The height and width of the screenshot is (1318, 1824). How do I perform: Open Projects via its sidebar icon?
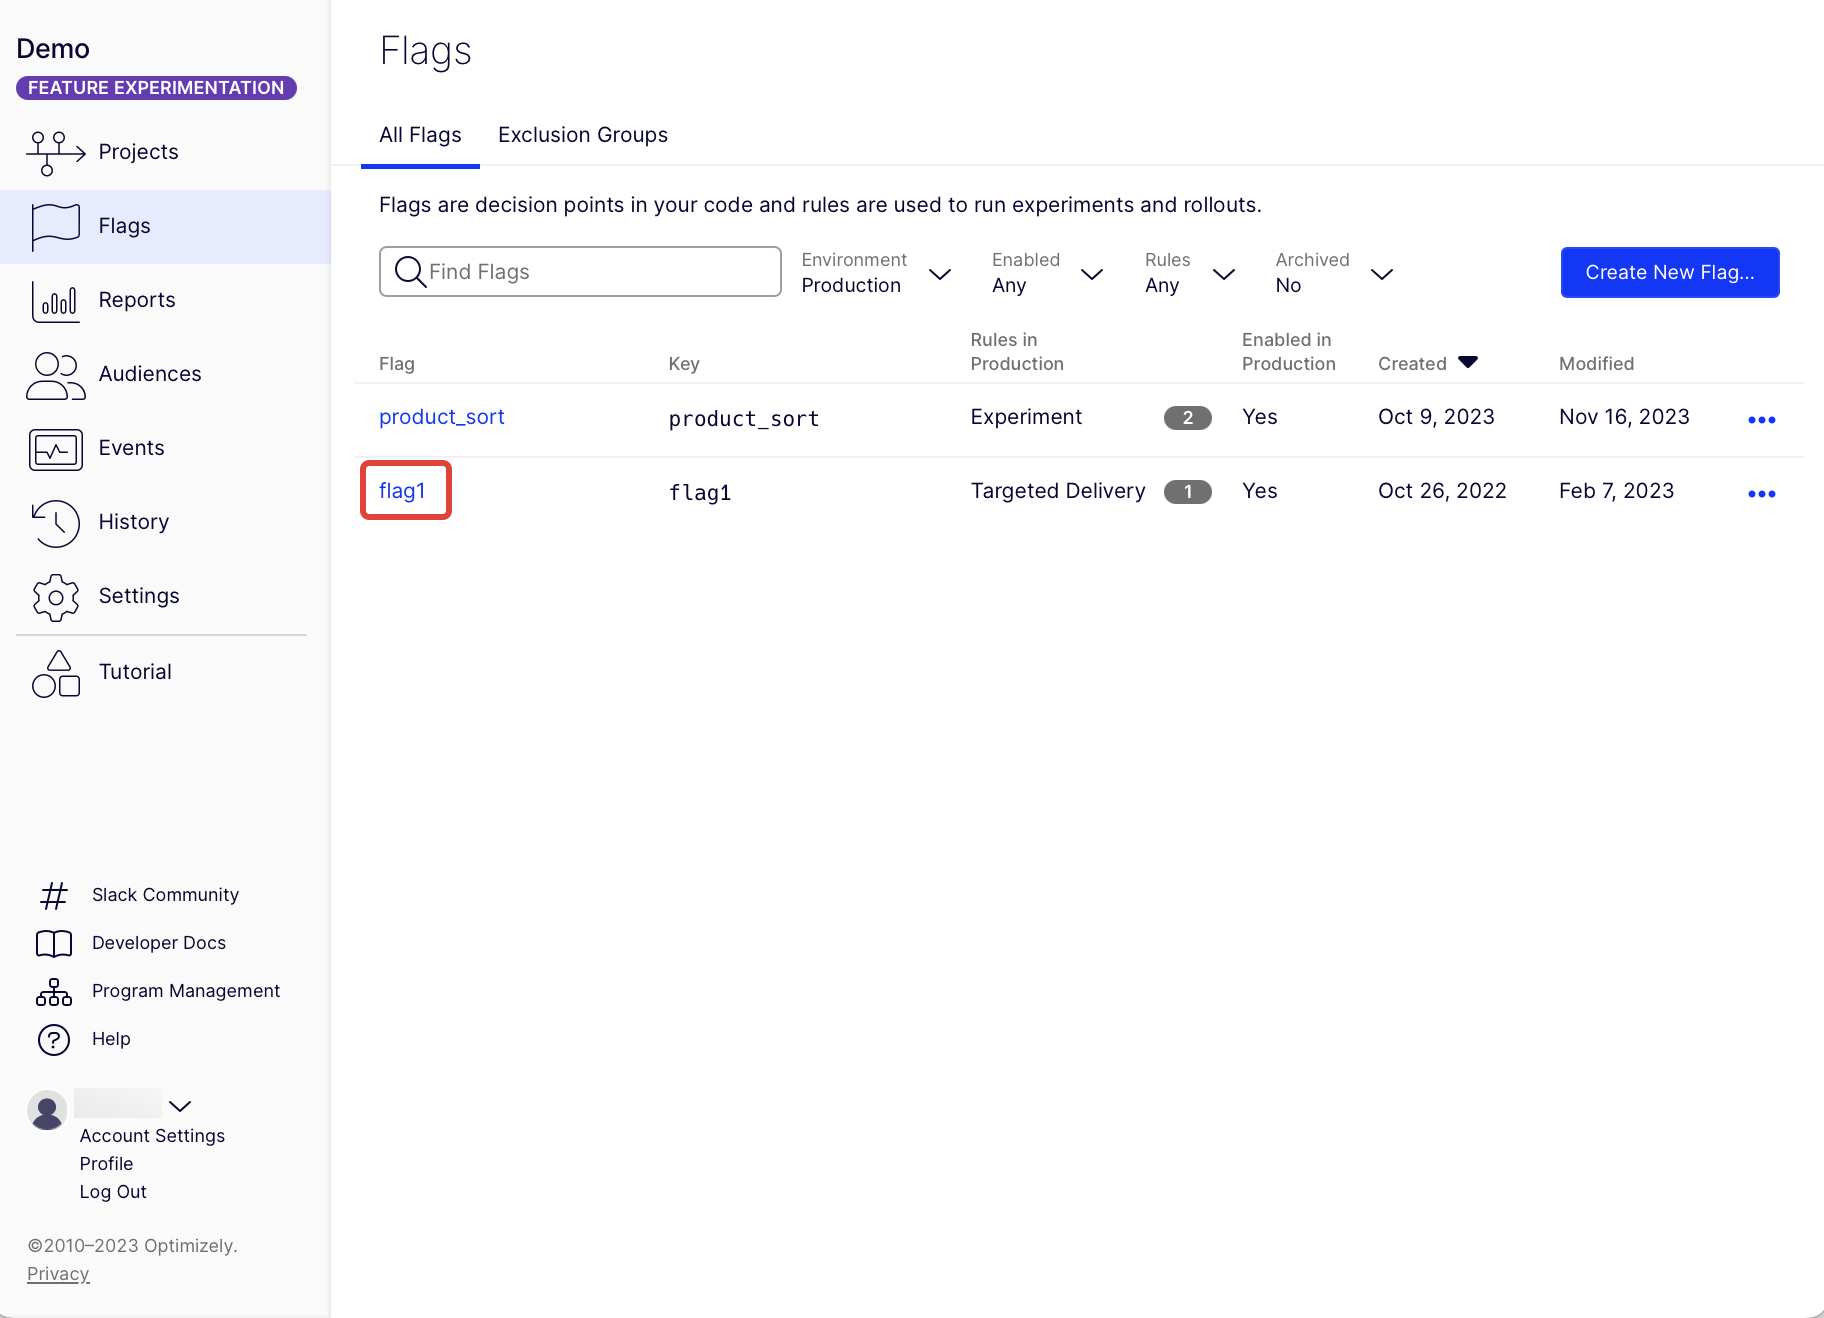(55, 153)
